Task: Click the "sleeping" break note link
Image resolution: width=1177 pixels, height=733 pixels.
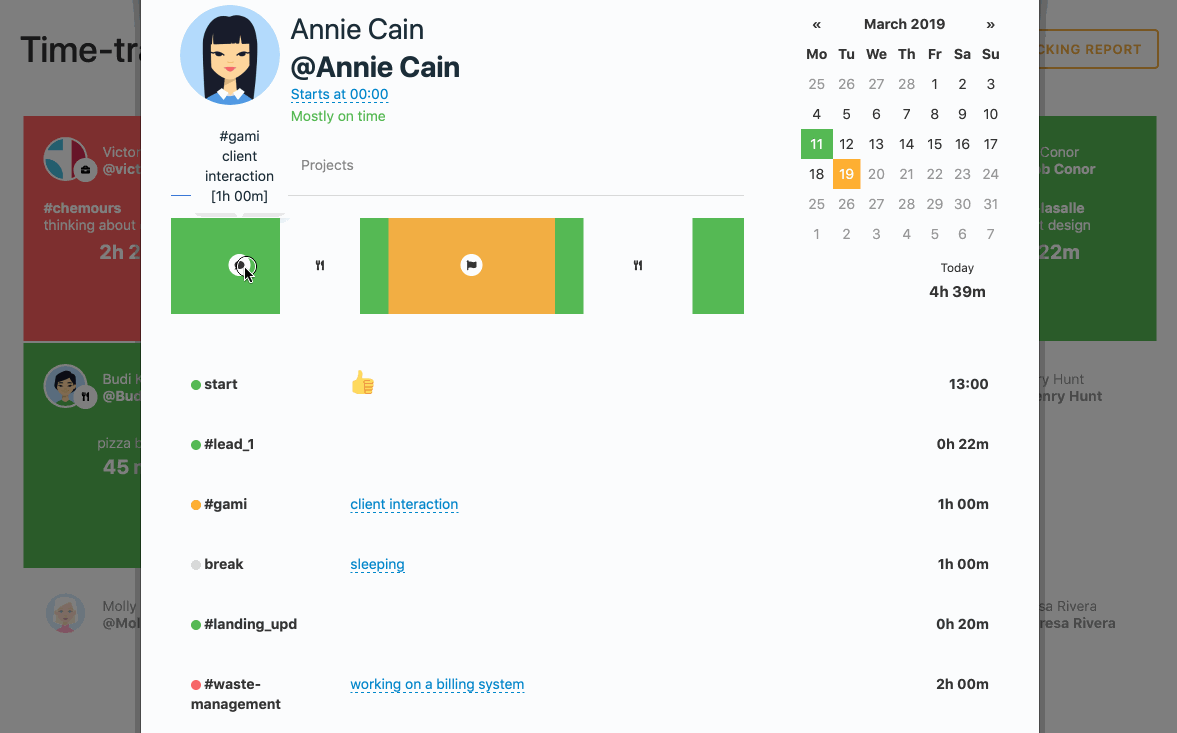Action: tap(377, 564)
